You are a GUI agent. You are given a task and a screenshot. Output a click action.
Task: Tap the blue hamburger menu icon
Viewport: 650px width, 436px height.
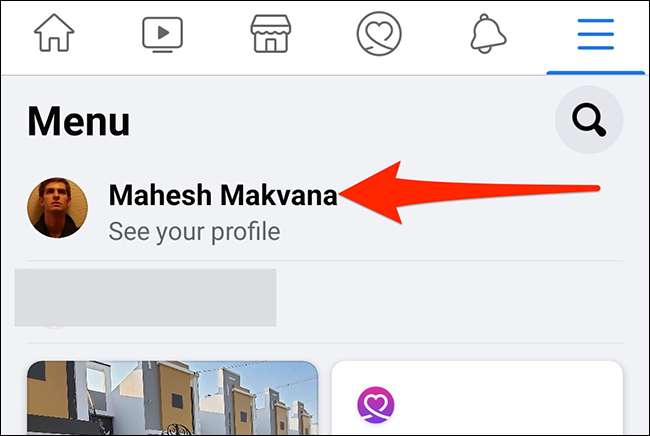coord(596,34)
